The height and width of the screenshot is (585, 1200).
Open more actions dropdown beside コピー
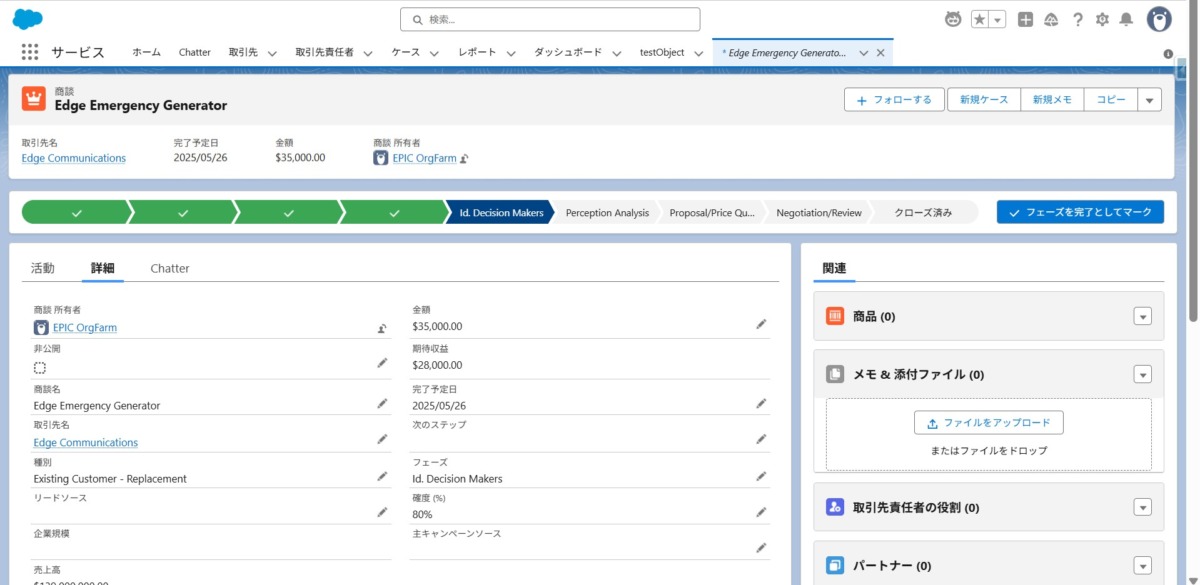[1149, 99]
